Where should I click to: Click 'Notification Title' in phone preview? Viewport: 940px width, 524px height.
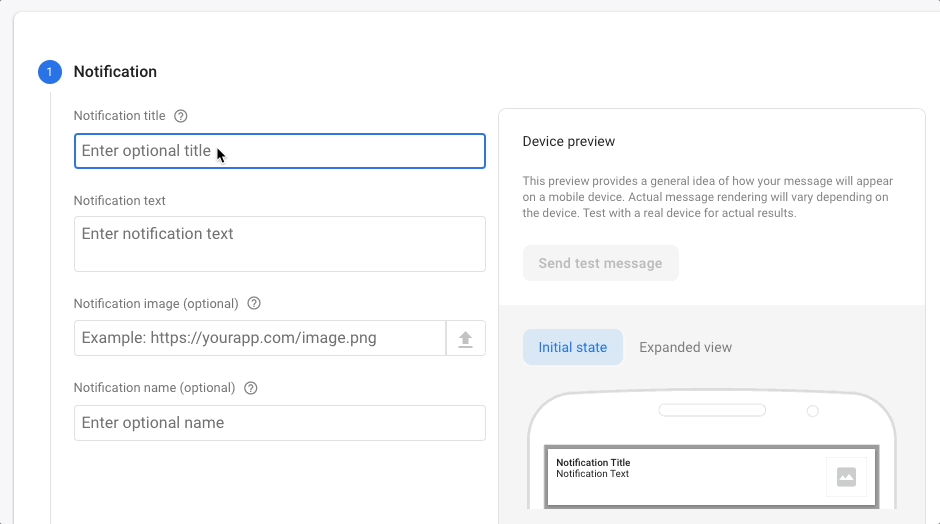[593, 463]
